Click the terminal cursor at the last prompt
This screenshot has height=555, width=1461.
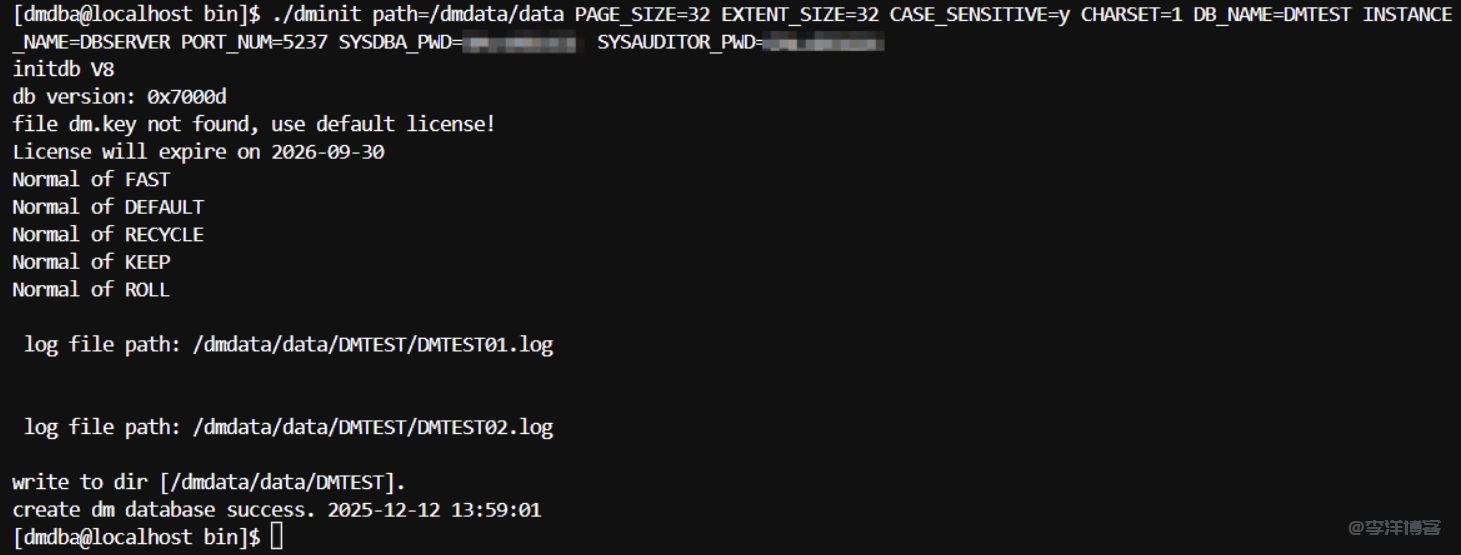point(277,537)
